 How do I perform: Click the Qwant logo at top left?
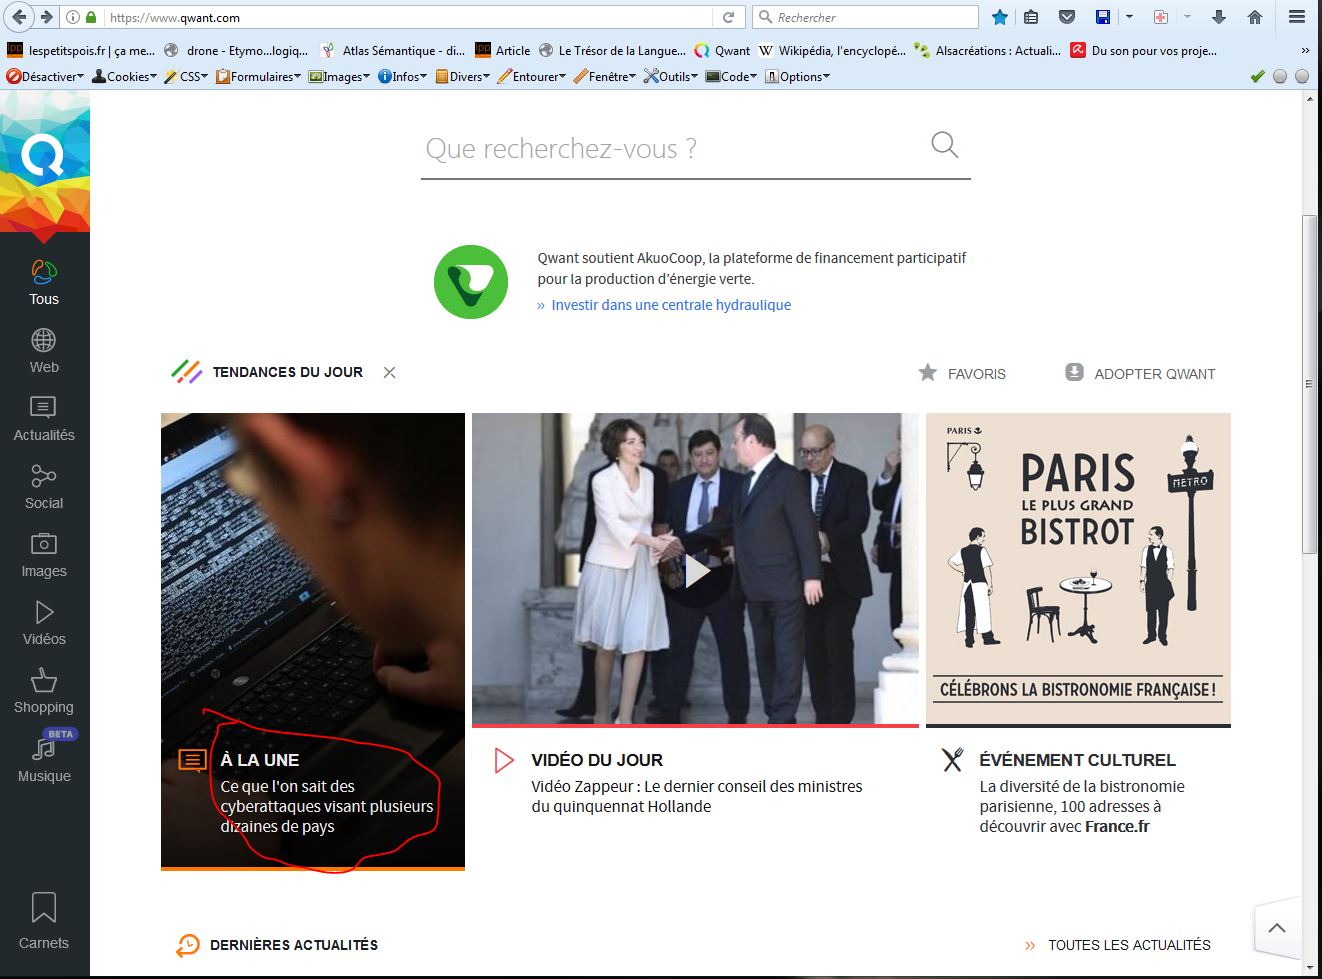(x=44, y=157)
